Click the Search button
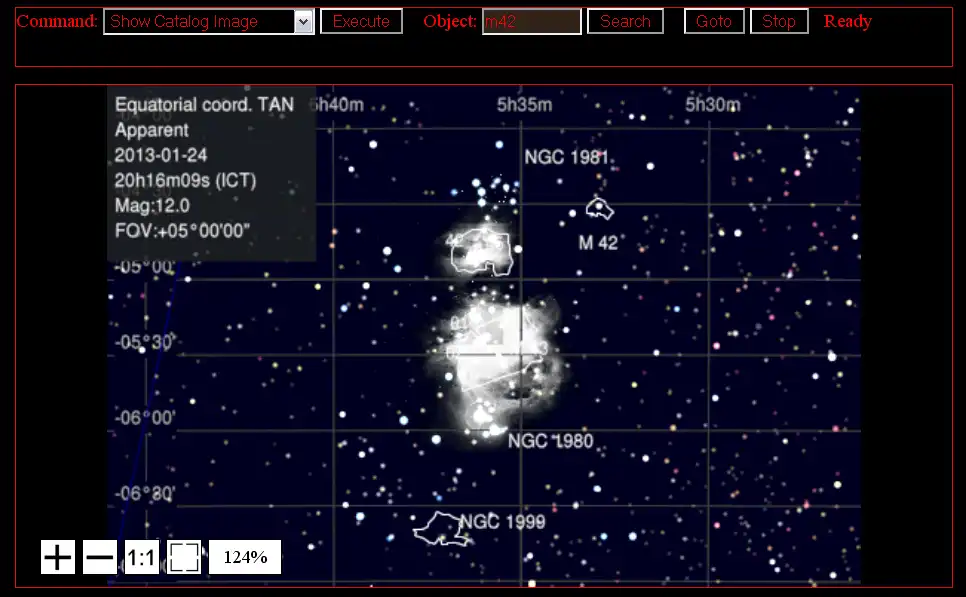 (625, 22)
